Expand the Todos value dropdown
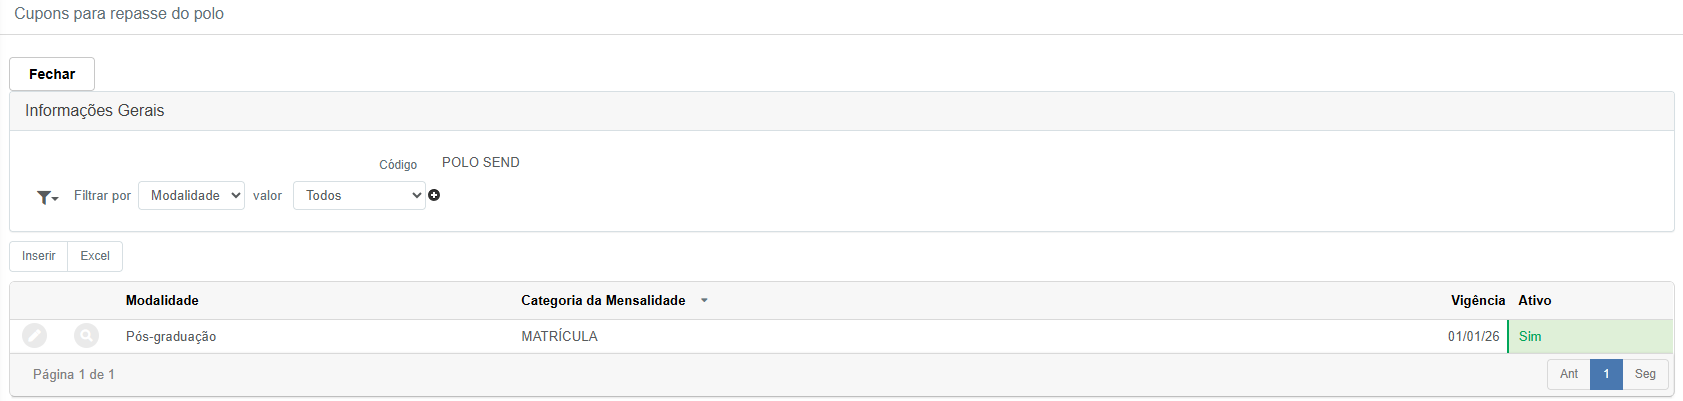Viewport: 1683px width, 401px height. tap(359, 195)
